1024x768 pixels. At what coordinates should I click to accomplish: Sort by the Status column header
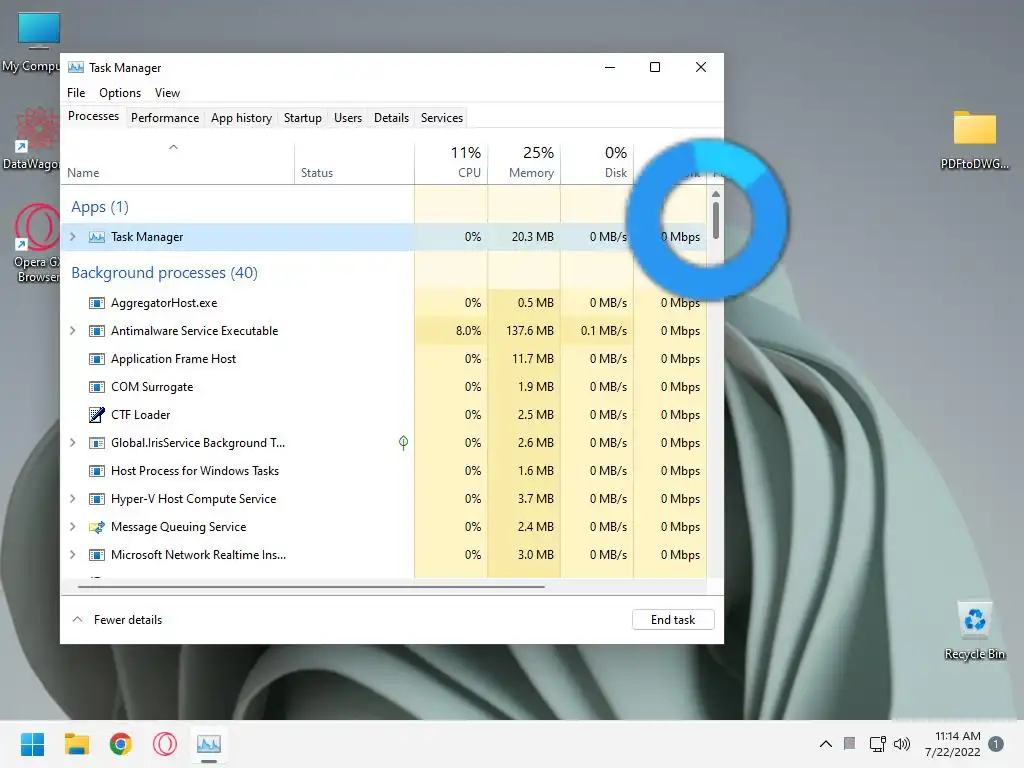click(x=355, y=163)
